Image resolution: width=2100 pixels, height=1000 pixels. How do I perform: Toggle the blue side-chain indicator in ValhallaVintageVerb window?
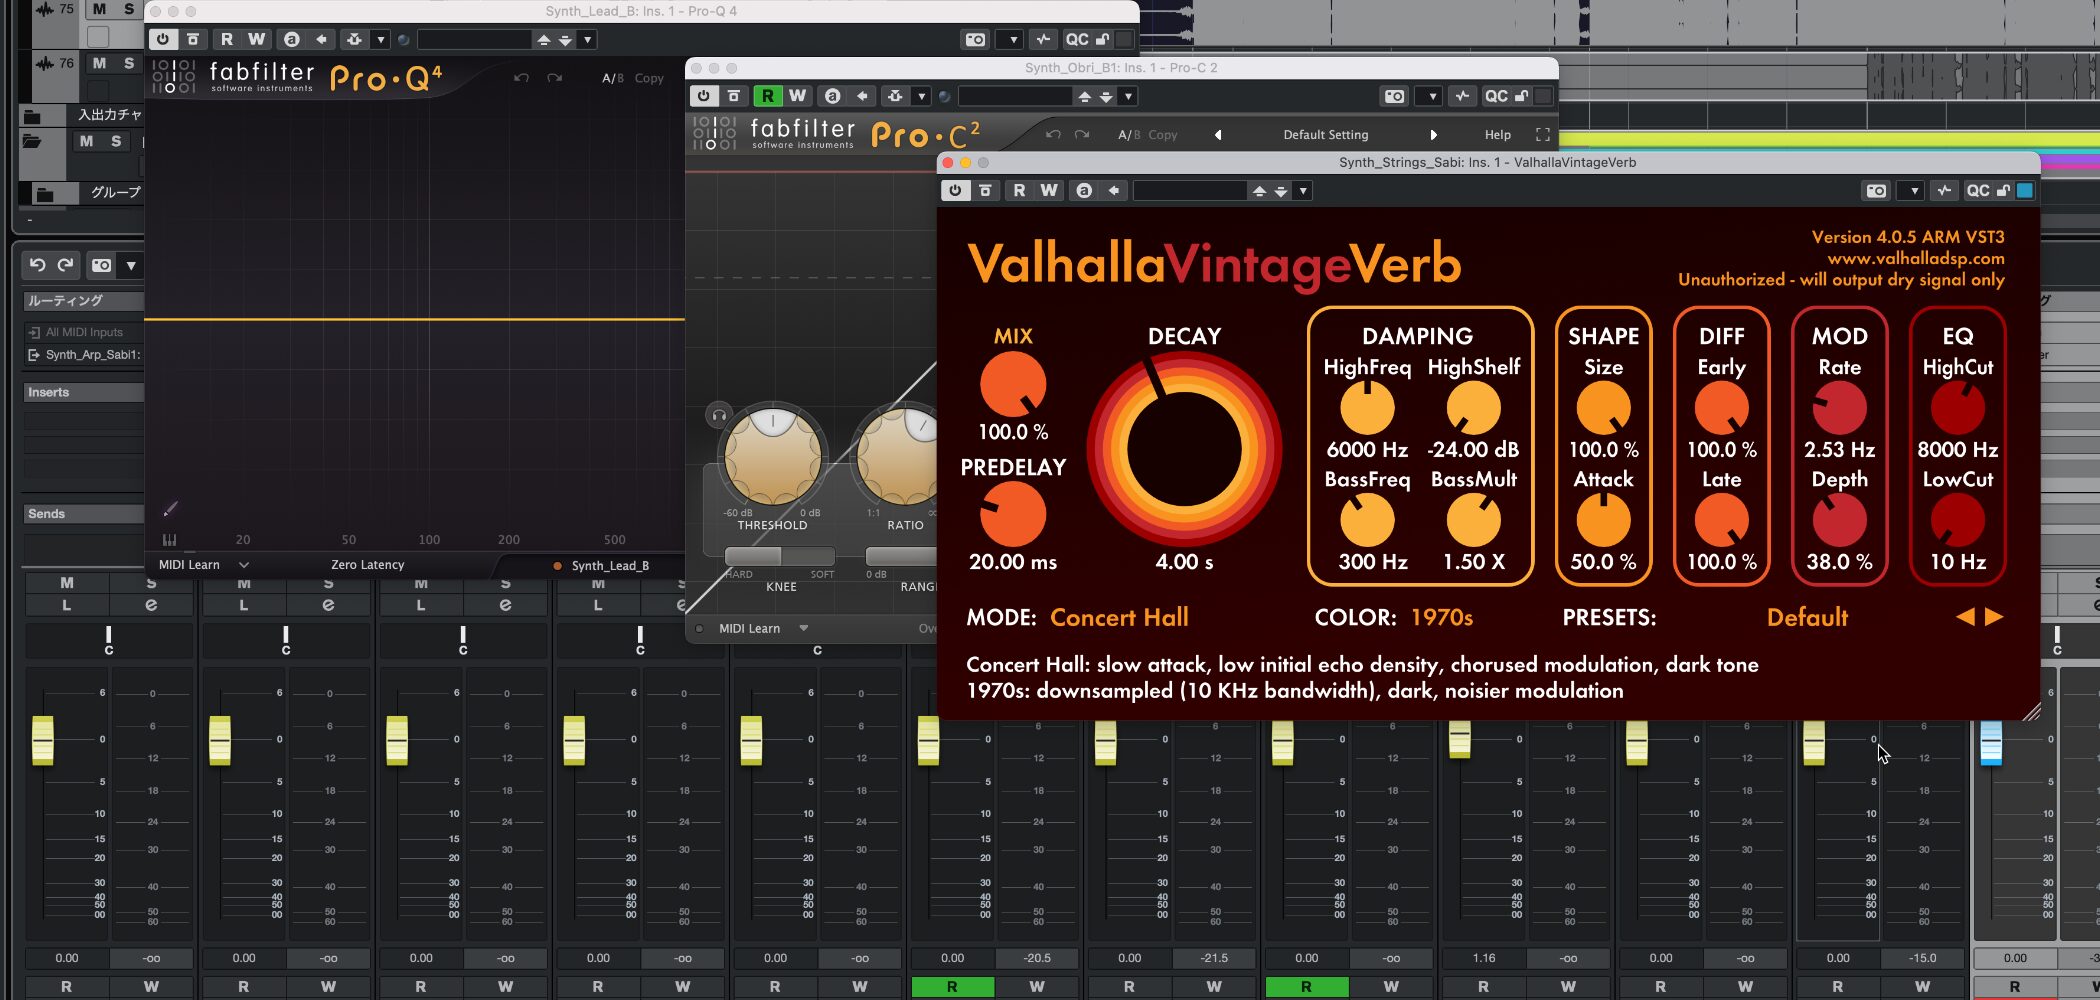2025,190
